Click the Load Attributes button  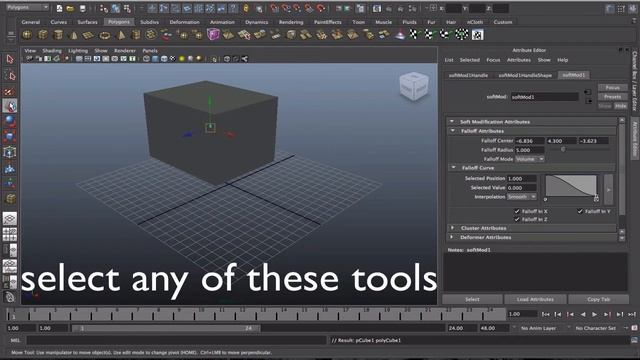tap(535, 299)
